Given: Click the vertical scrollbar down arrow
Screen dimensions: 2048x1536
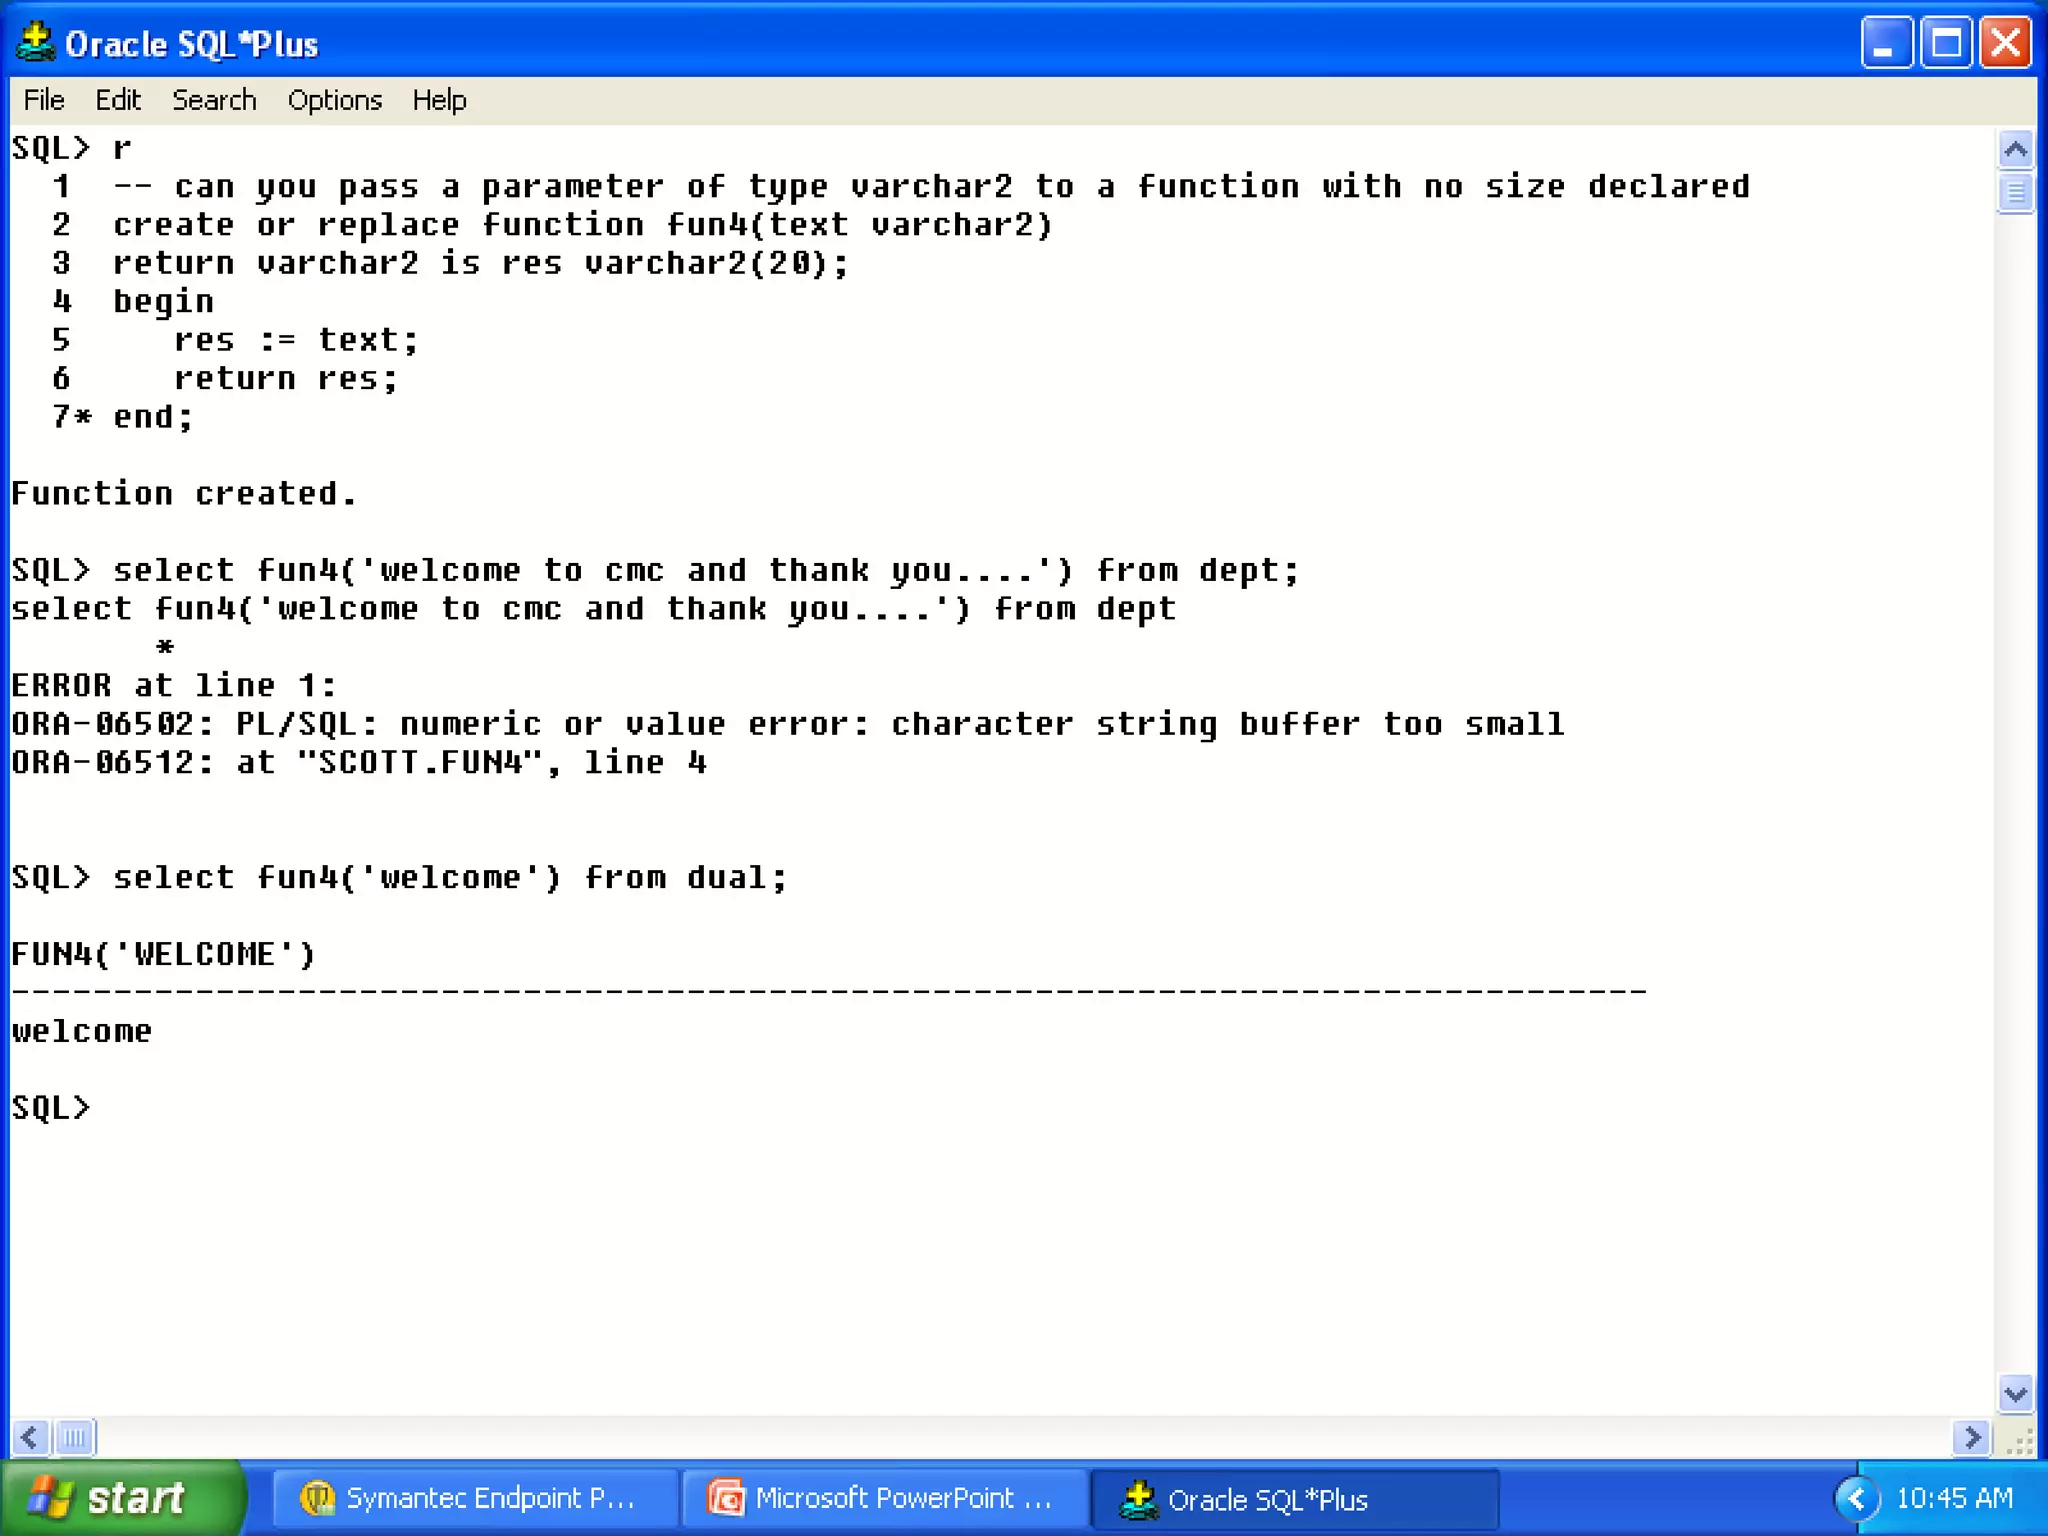Looking at the screenshot, I should pos(2015,1393).
